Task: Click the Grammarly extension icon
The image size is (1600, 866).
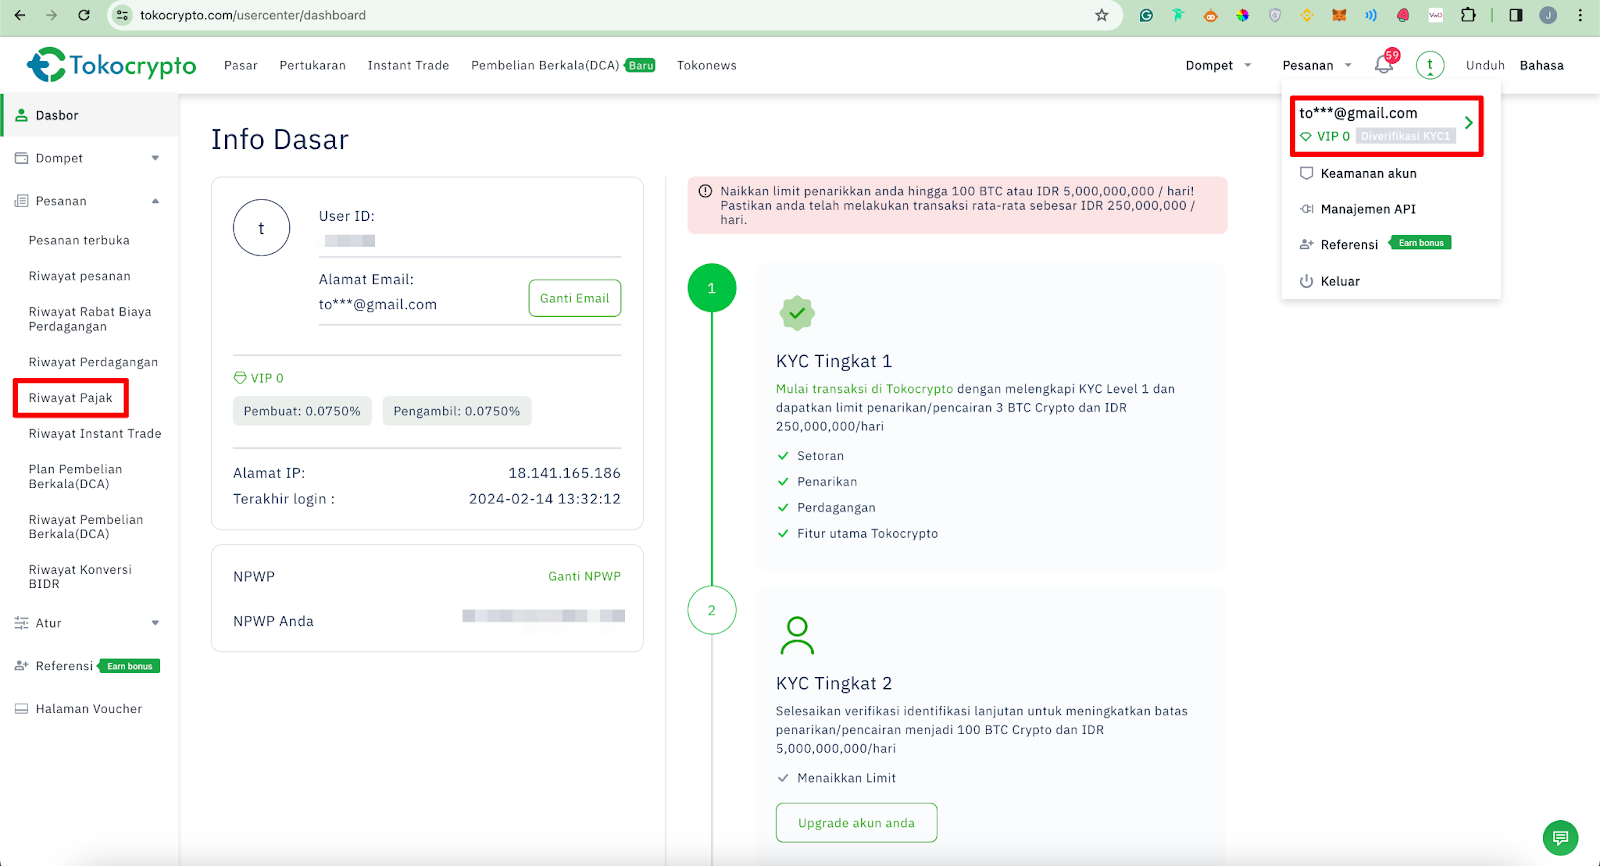Action: [x=1146, y=15]
